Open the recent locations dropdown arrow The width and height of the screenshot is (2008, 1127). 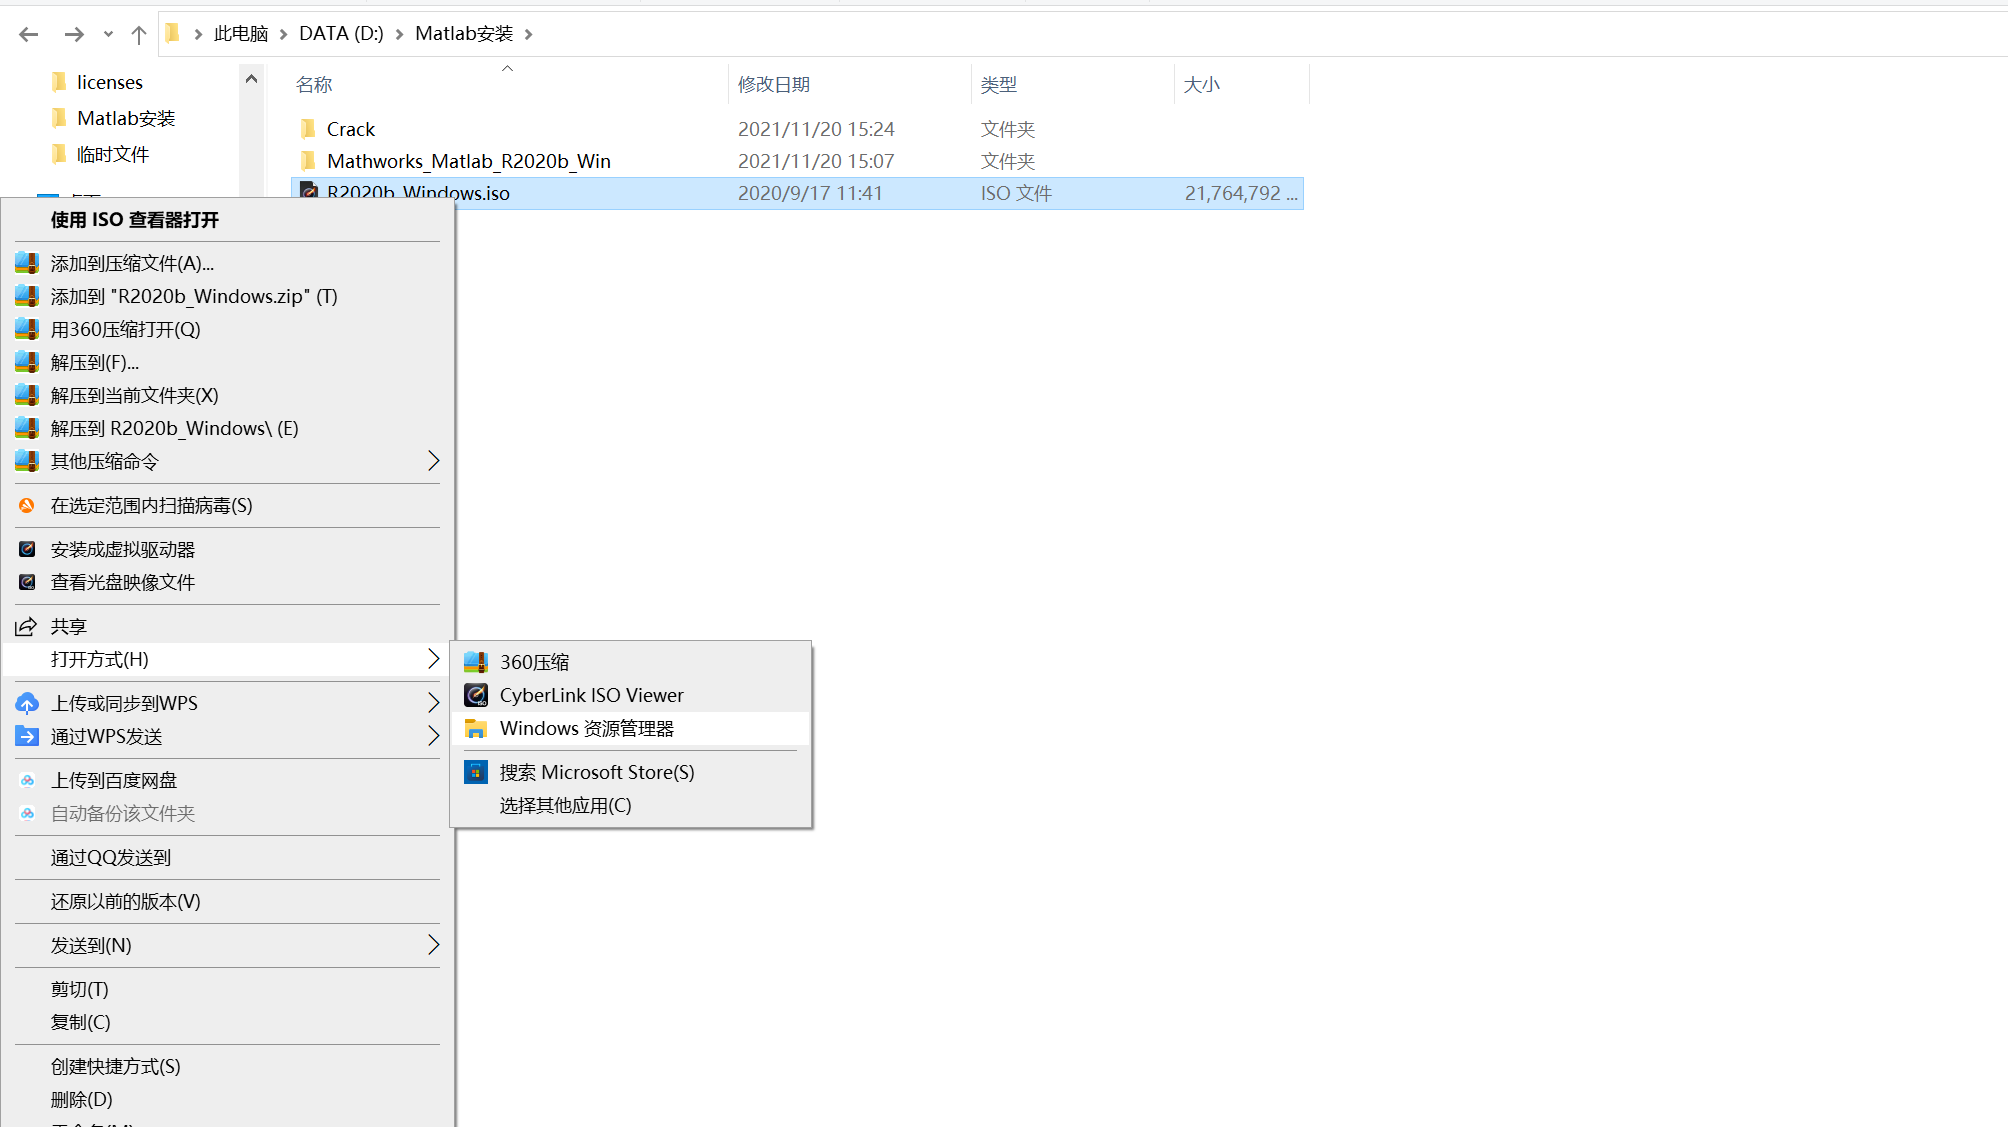(108, 34)
